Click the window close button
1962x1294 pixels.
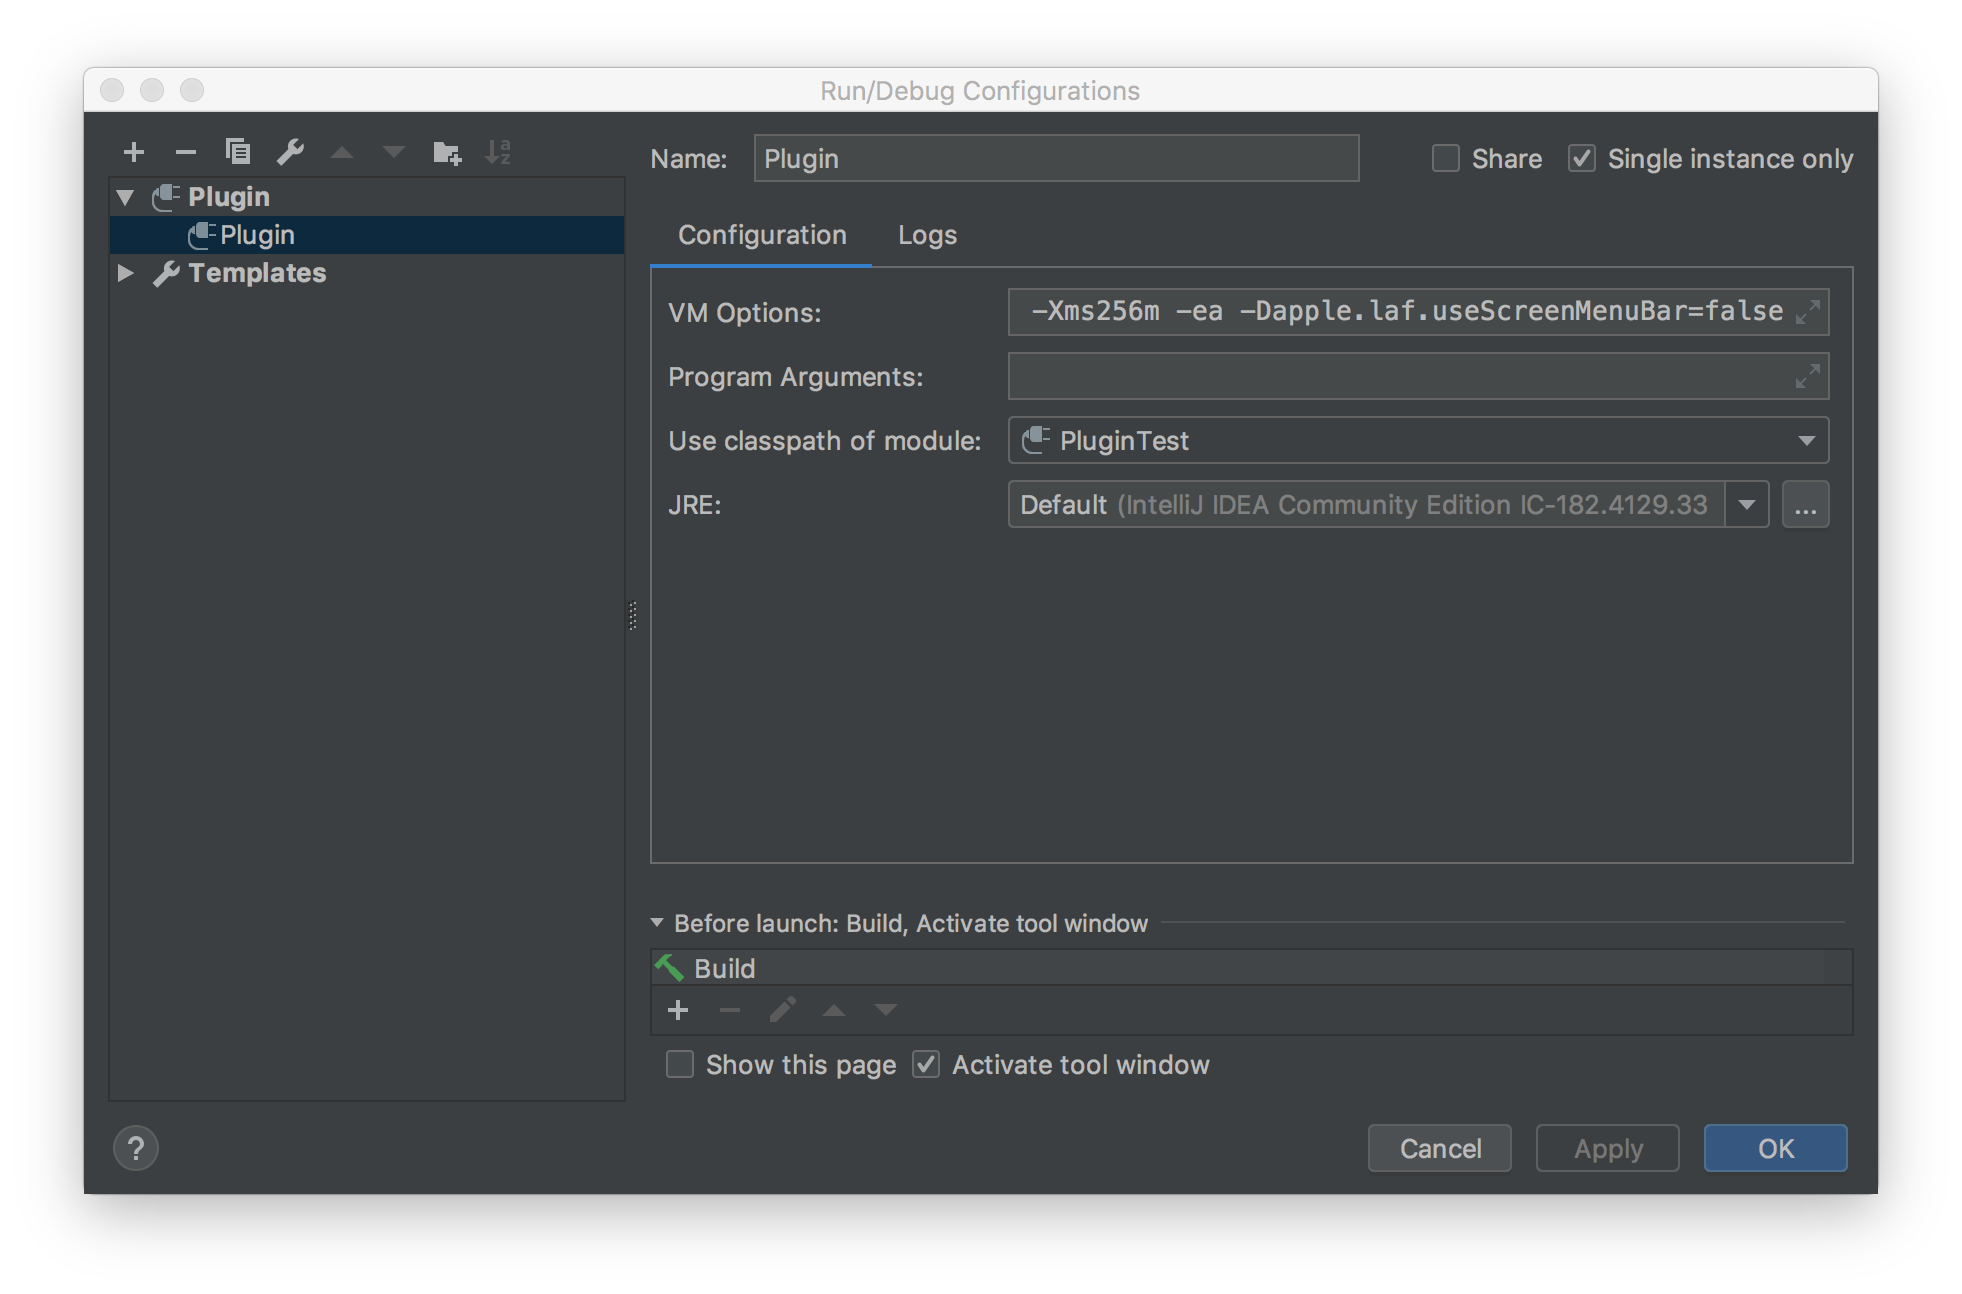[112, 90]
